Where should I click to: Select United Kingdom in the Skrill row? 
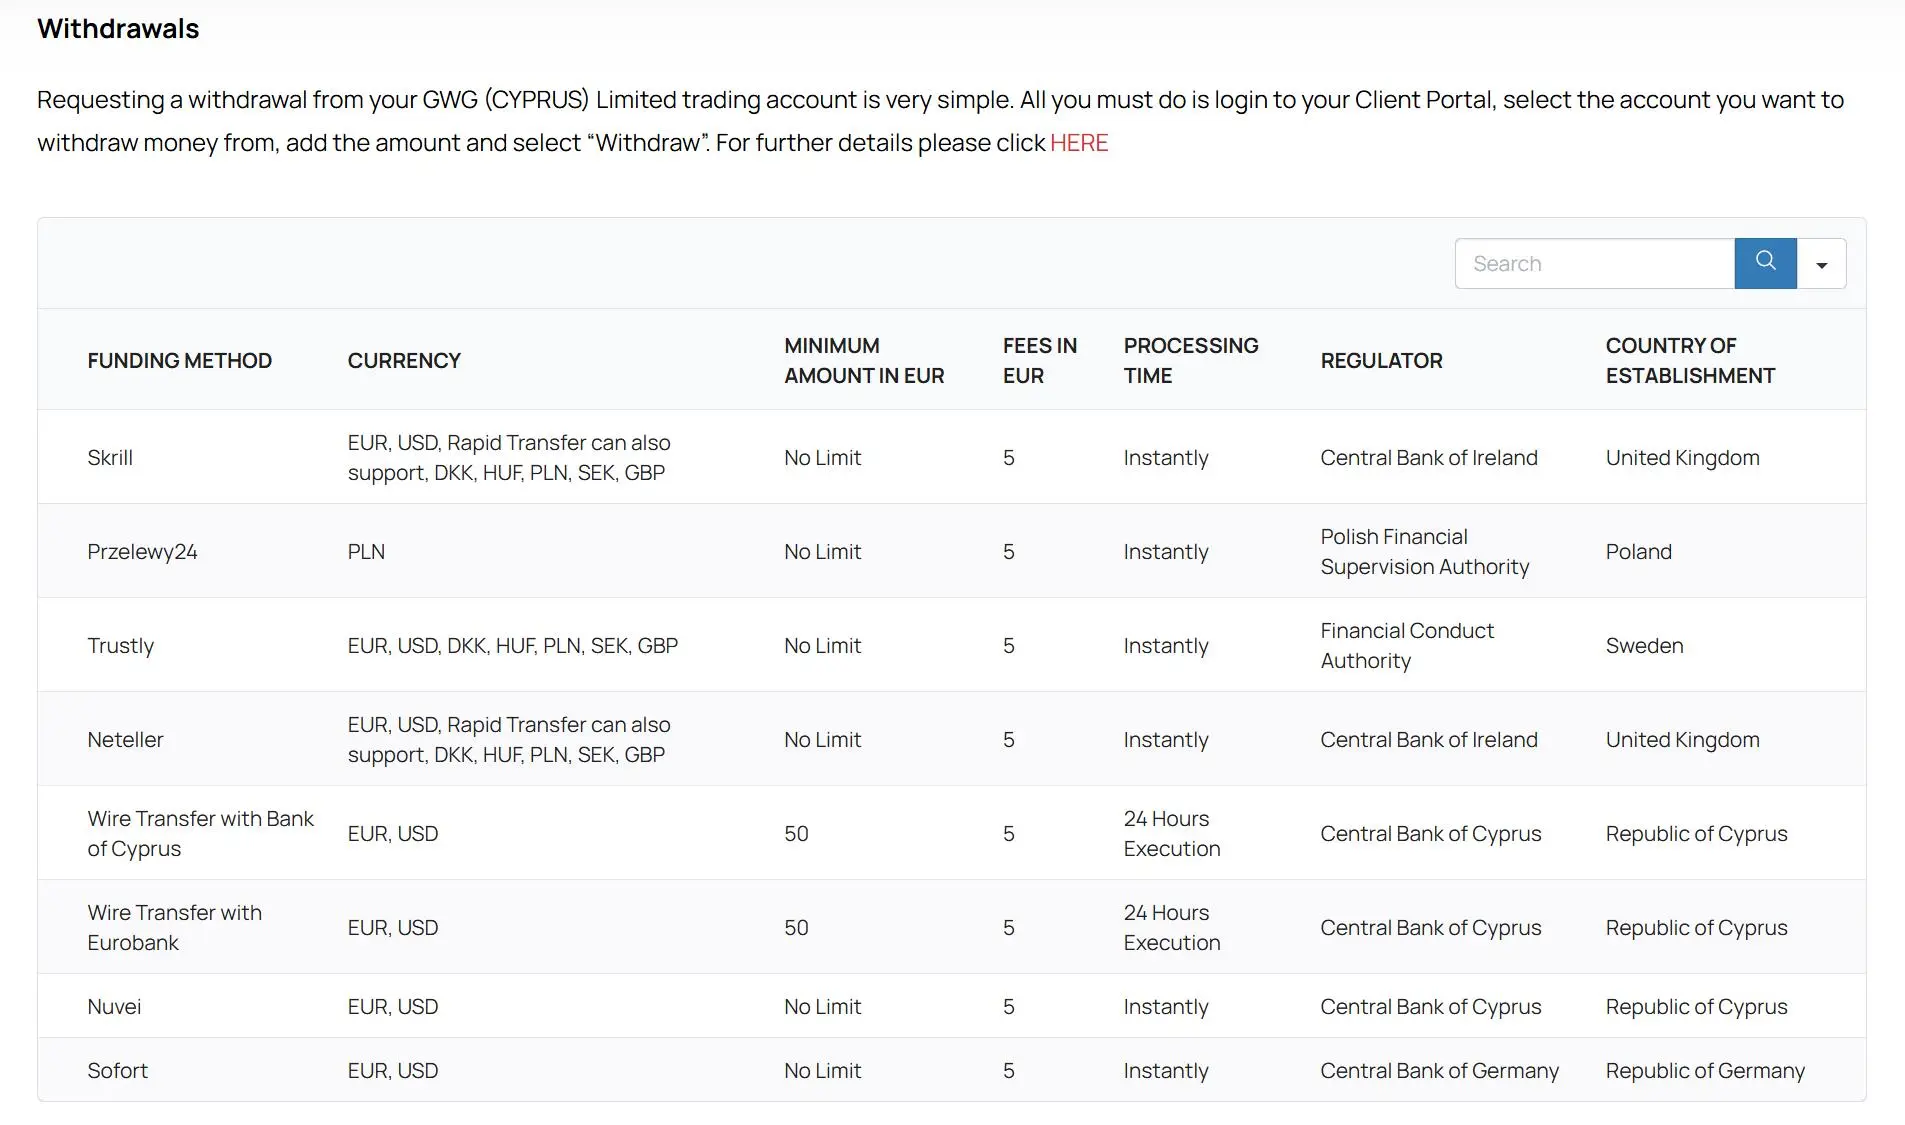click(1682, 457)
